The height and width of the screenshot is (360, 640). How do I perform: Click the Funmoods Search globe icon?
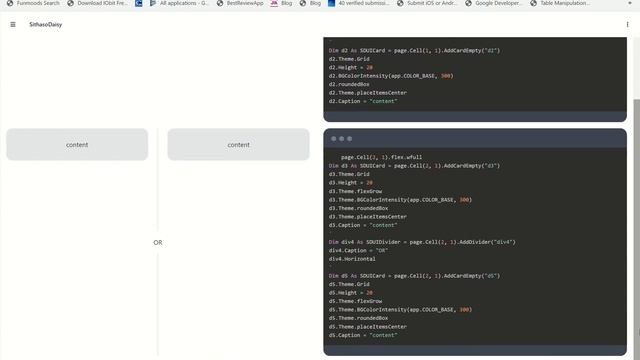click(x=10, y=3)
